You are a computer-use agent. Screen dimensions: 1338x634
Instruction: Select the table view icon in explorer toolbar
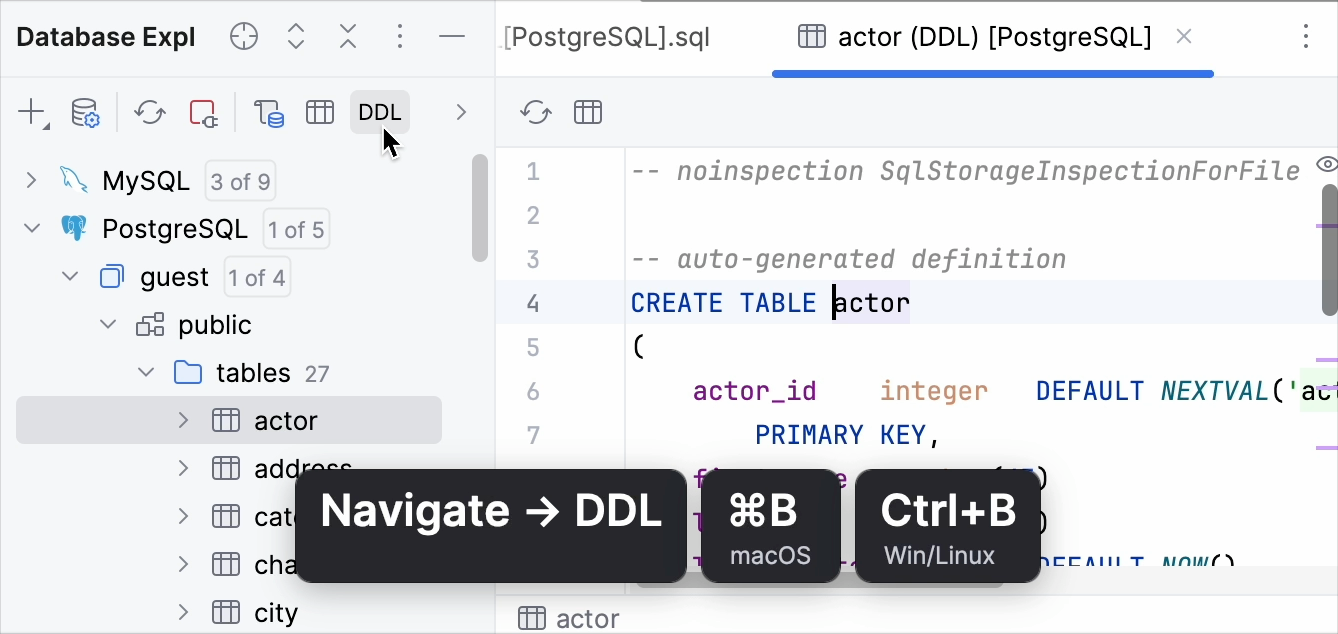320,112
